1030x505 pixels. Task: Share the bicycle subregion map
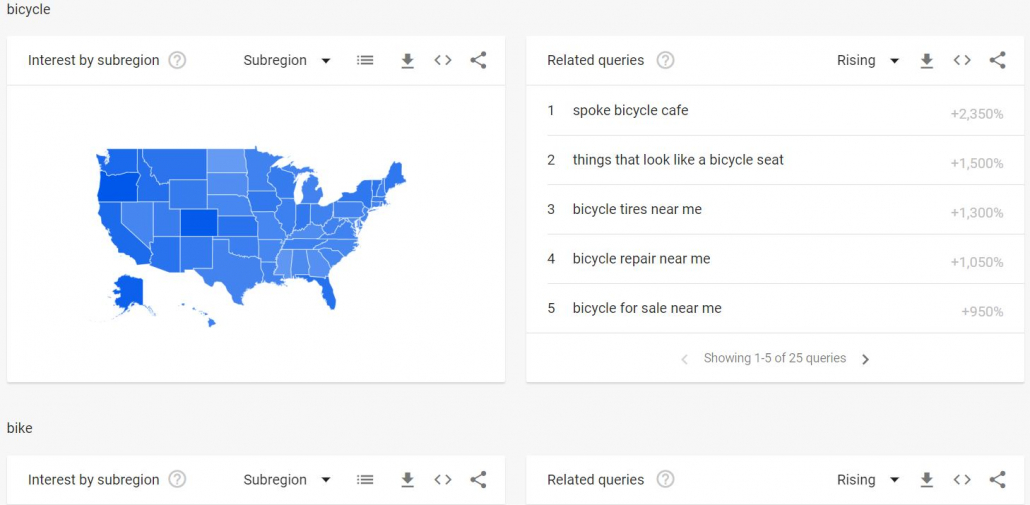click(x=478, y=60)
